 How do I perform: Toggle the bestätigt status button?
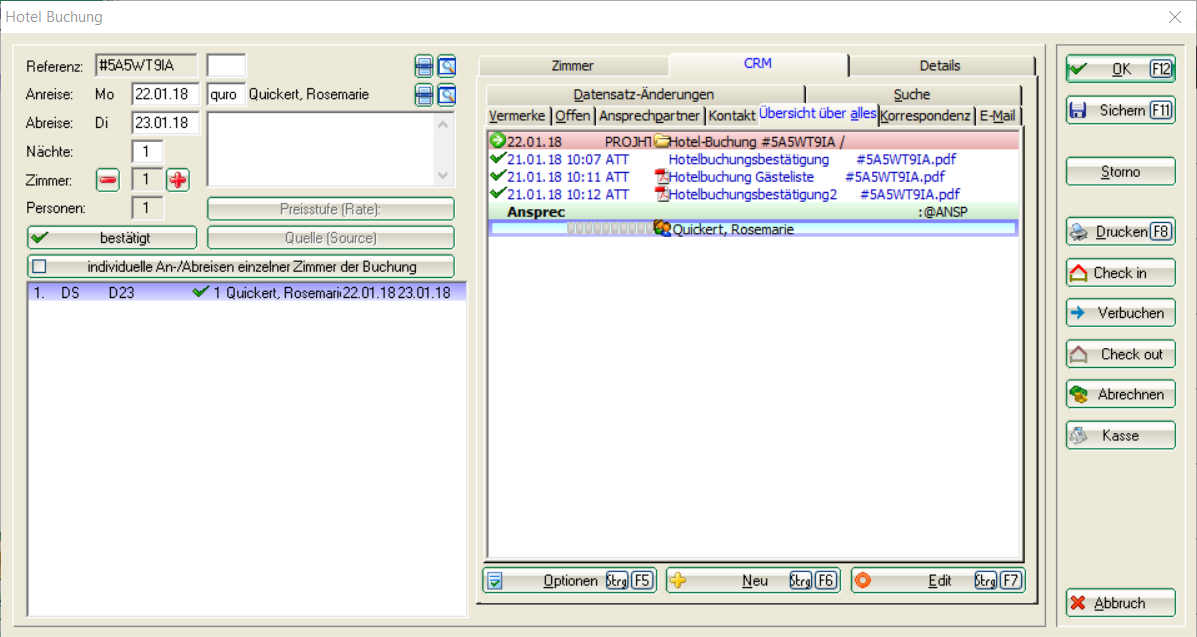[112, 238]
